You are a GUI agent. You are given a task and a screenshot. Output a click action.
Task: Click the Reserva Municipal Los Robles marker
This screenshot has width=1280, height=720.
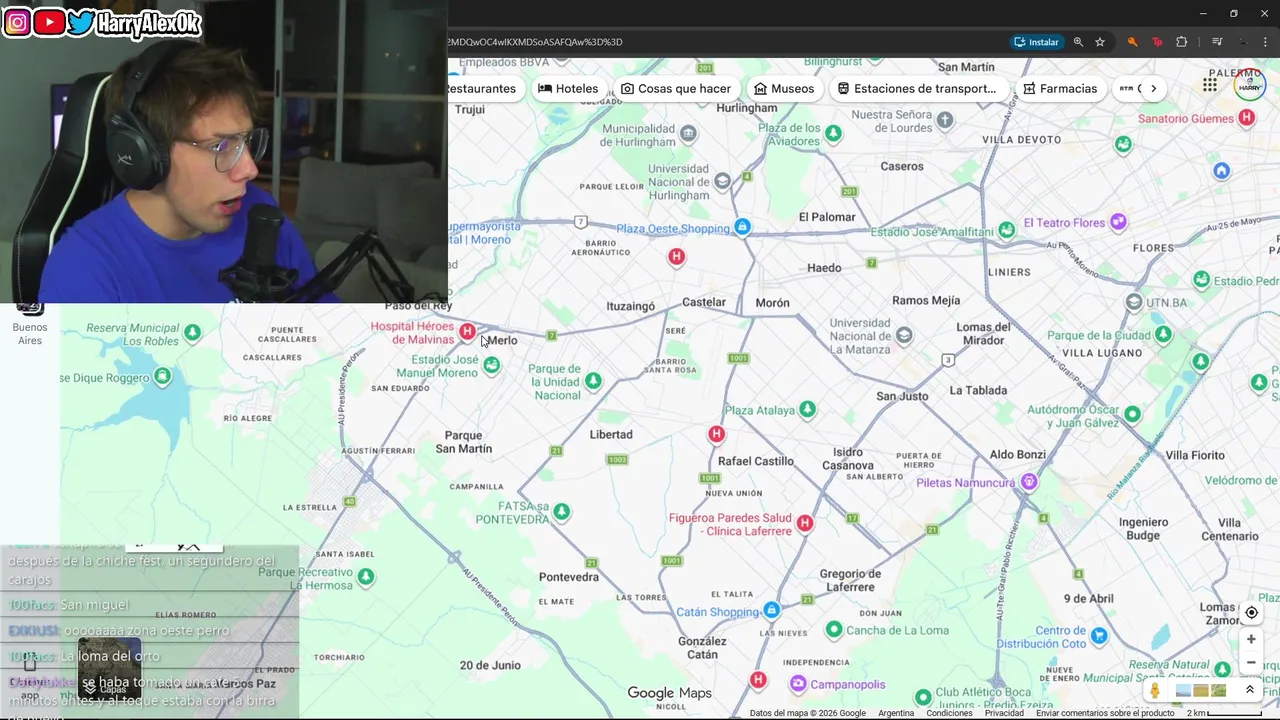point(192,332)
